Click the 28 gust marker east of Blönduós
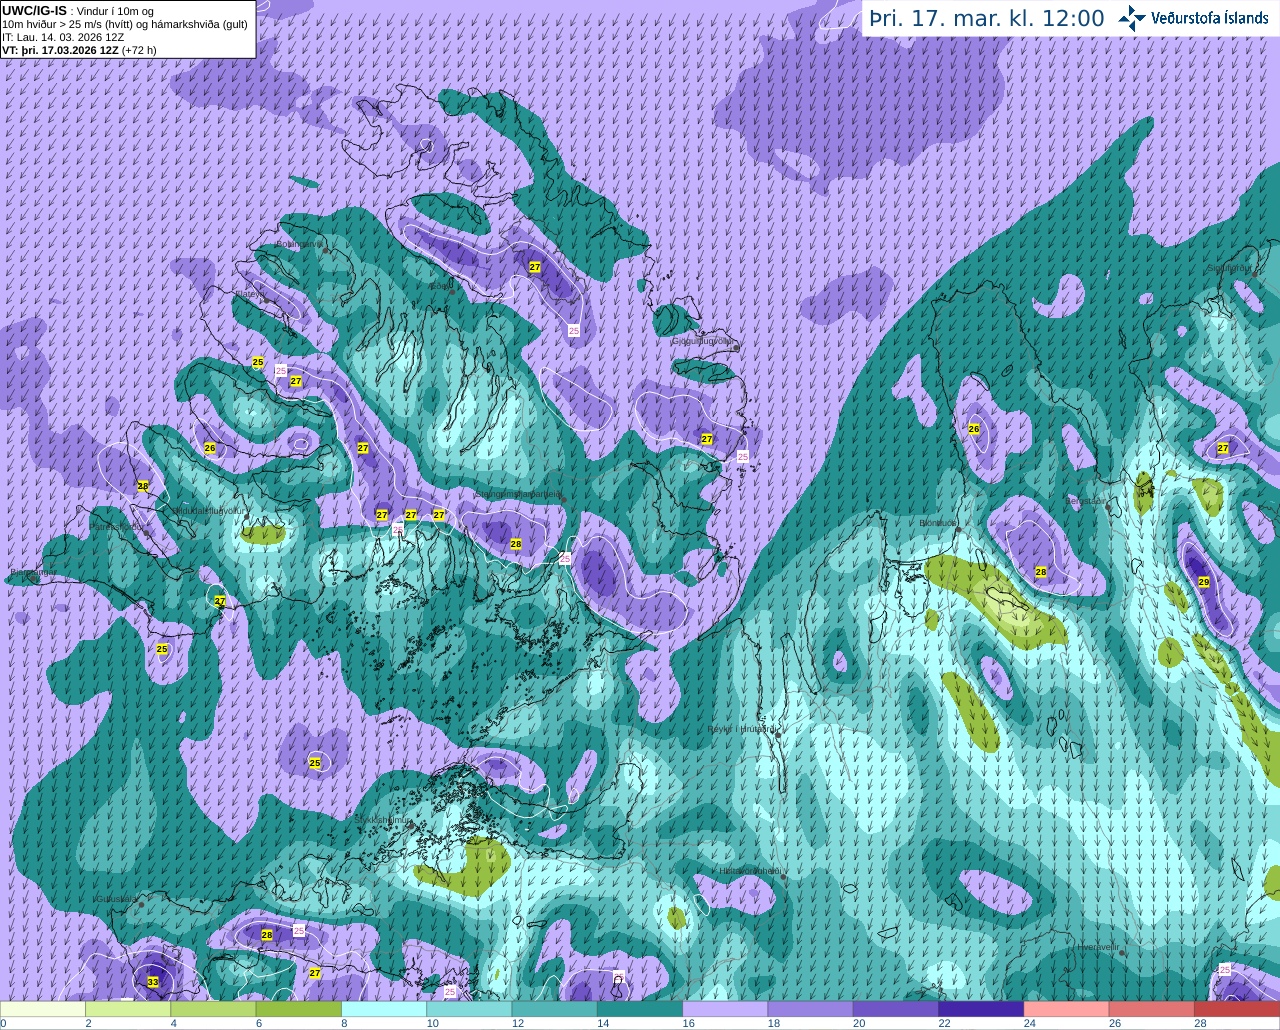Viewport: 1280px width, 1030px height. (x=1041, y=572)
